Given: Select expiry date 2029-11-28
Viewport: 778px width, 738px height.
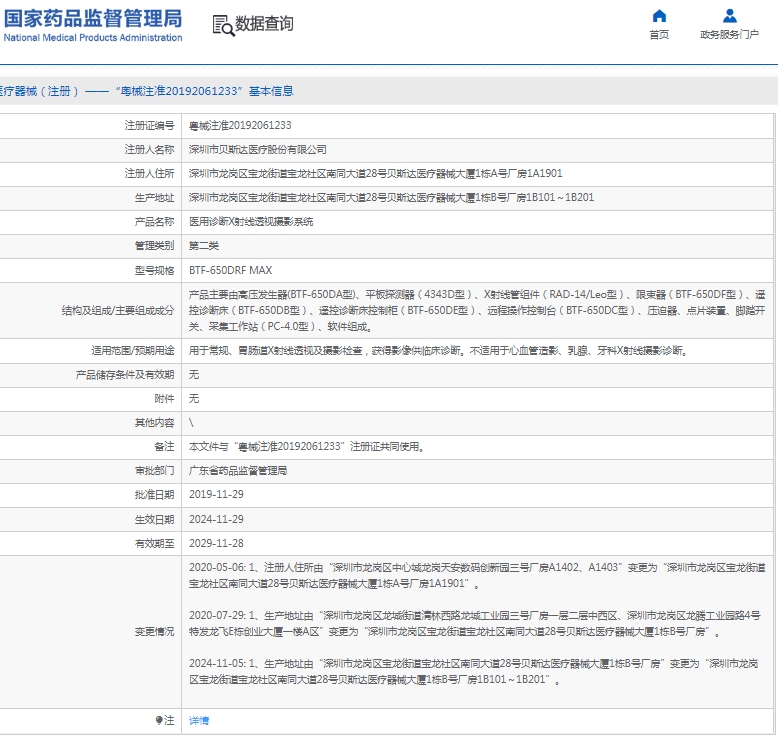Looking at the screenshot, I should tap(216, 543).
